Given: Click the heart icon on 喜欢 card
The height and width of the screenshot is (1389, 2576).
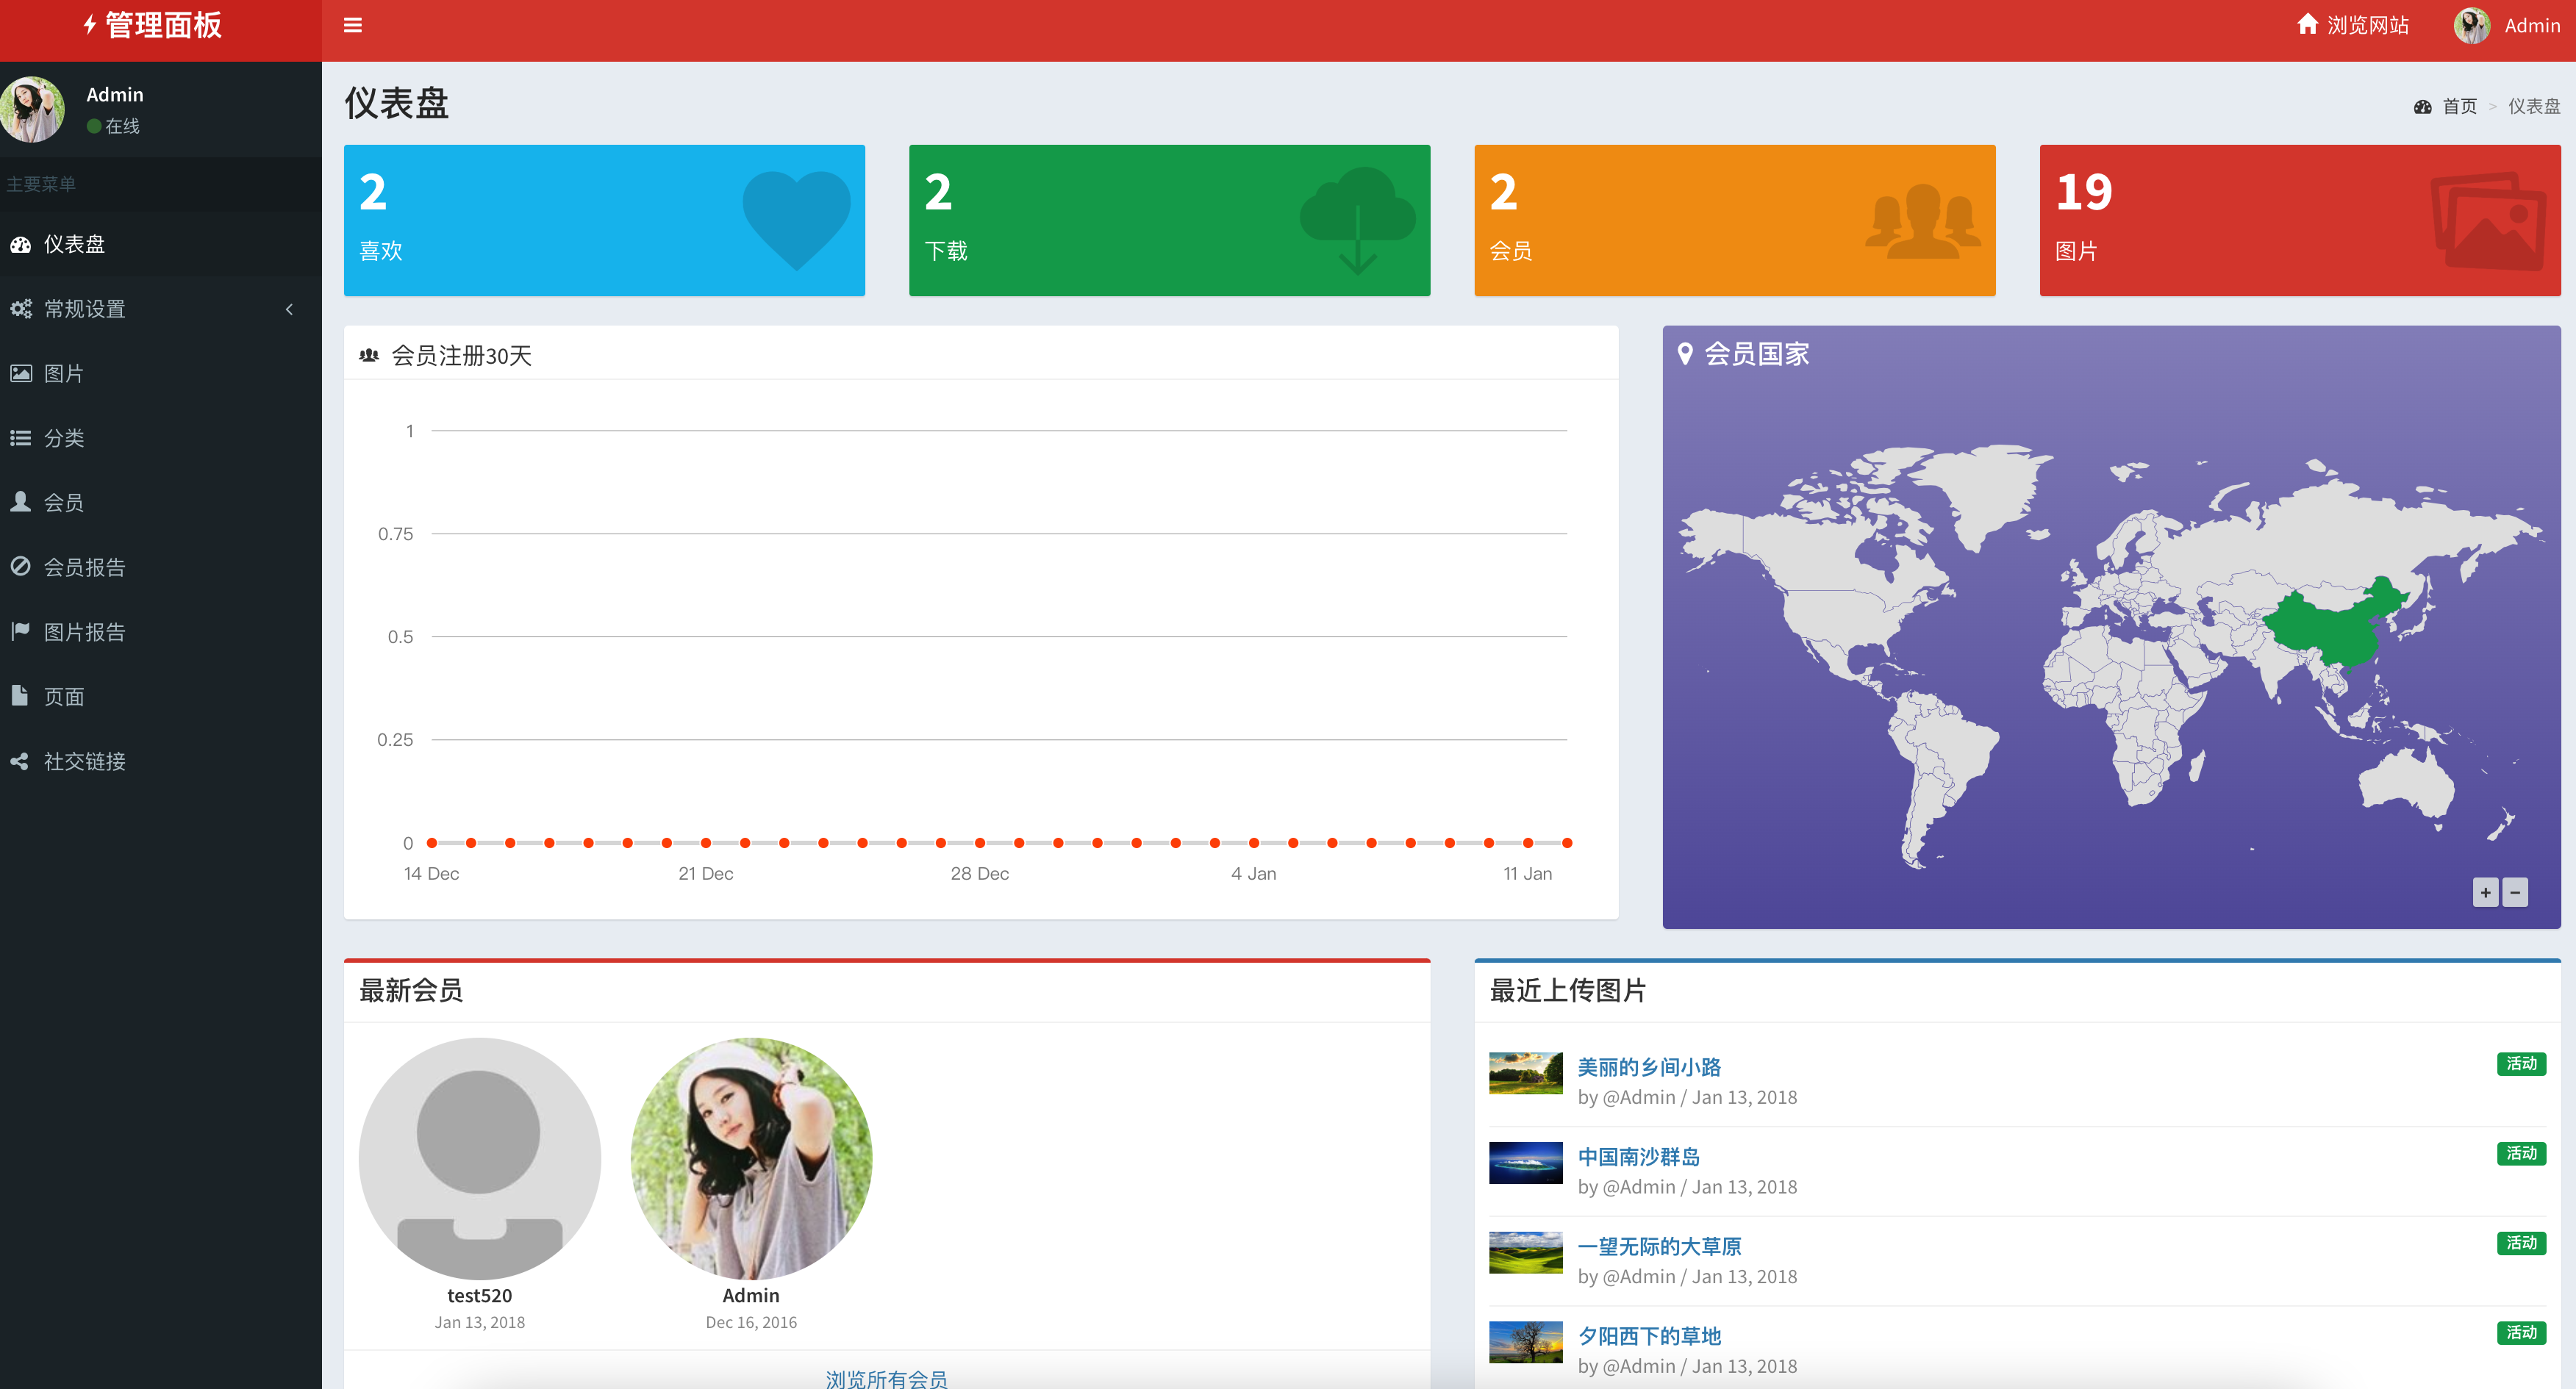Looking at the screenshot, I should tap(796, 220).
